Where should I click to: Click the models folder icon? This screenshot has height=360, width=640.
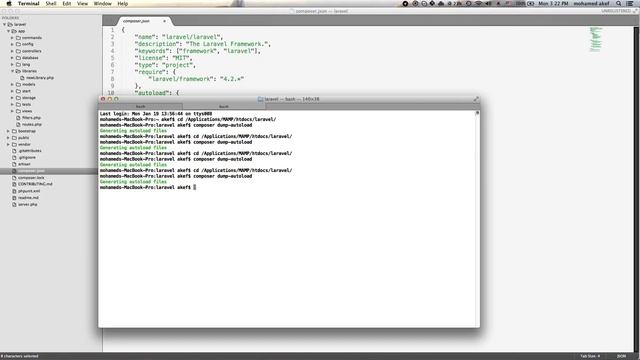point(18,84)
